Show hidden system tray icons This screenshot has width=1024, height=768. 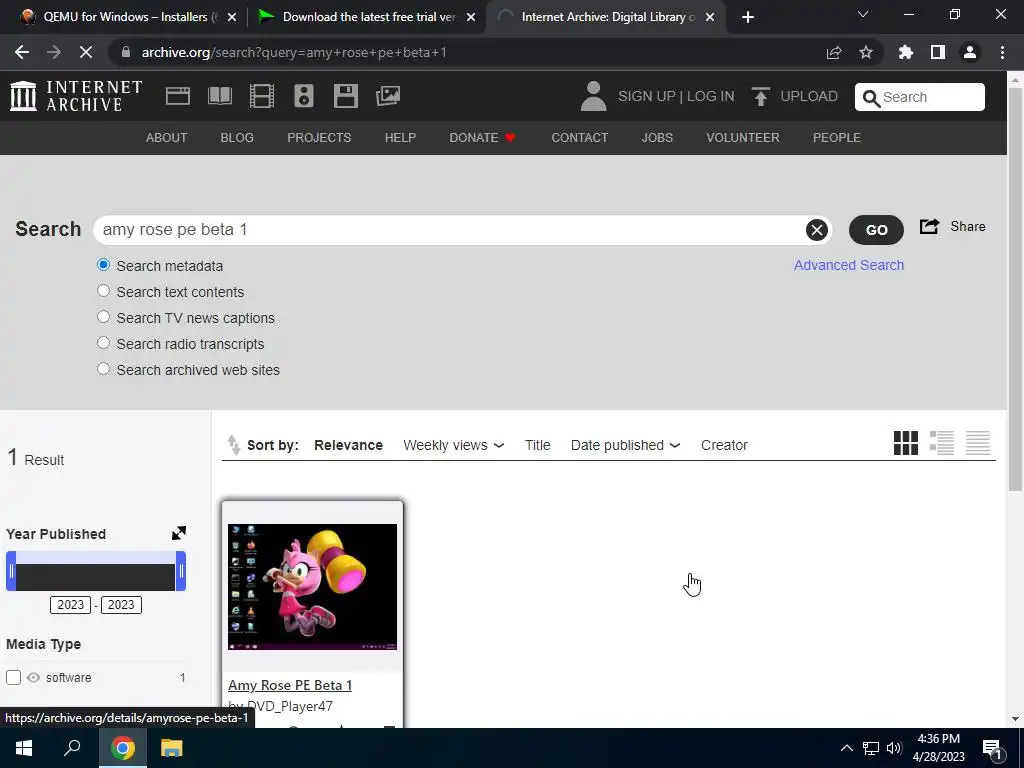[x=846, y=748]
